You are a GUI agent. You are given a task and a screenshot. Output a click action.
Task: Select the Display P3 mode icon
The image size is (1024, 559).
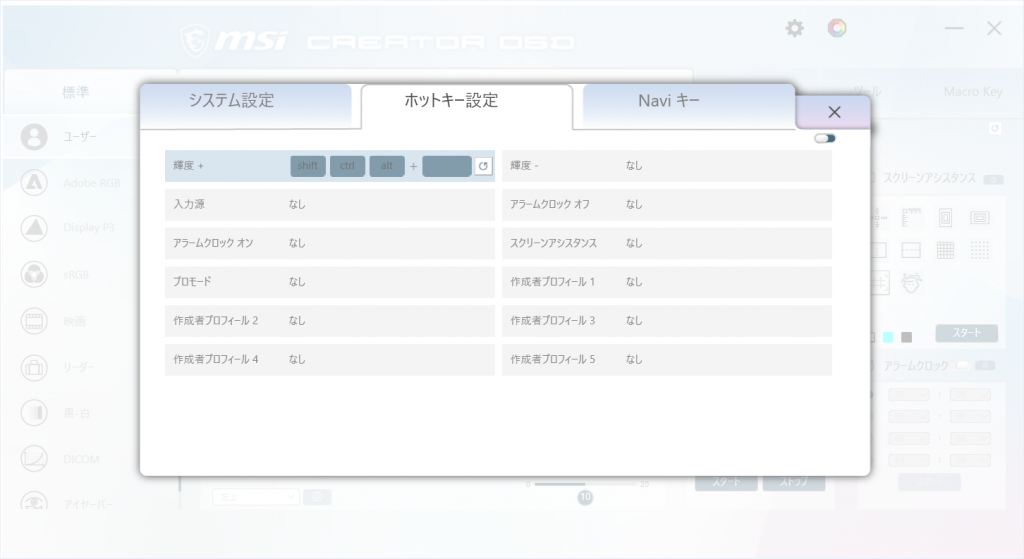34,228
